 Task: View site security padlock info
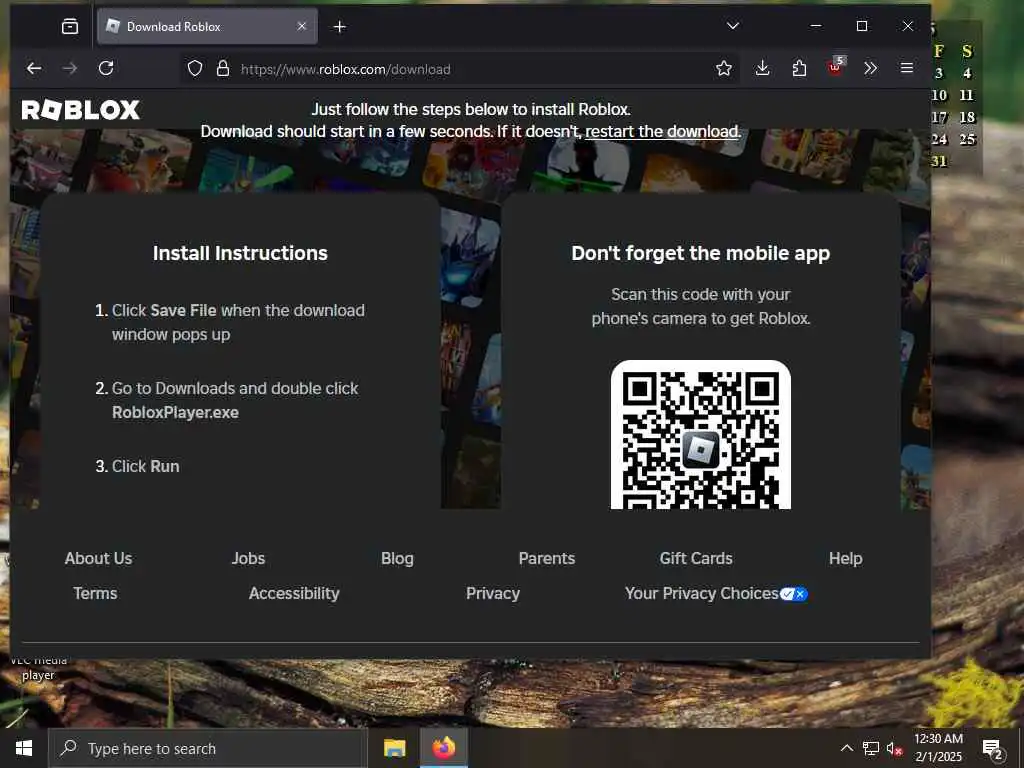pyautogui.click(x=223, y=69)
